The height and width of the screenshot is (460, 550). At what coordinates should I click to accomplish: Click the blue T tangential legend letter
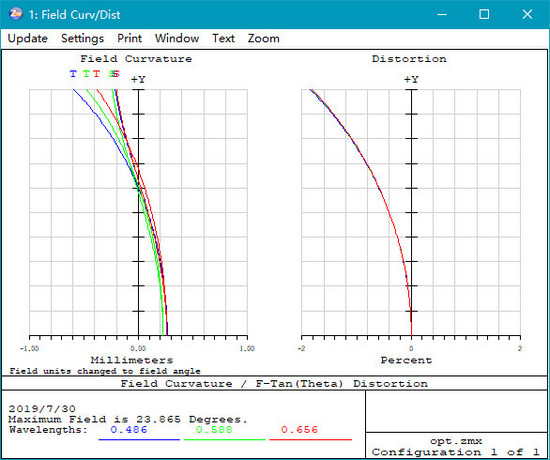tap(73, 74)
